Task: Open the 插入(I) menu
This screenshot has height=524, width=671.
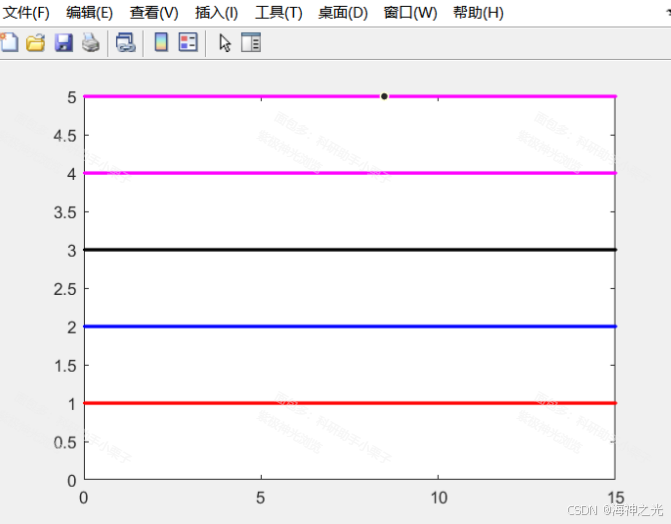Action: pyautogui.click(x=217, y=13)
